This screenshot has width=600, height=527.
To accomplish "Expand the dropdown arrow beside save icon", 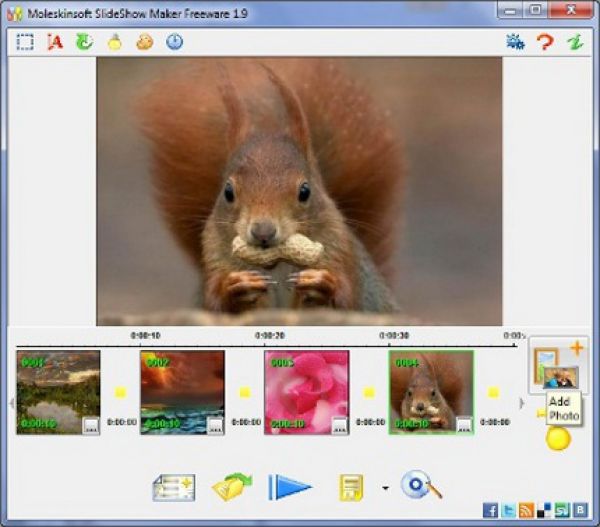I will tap(385, 489).
